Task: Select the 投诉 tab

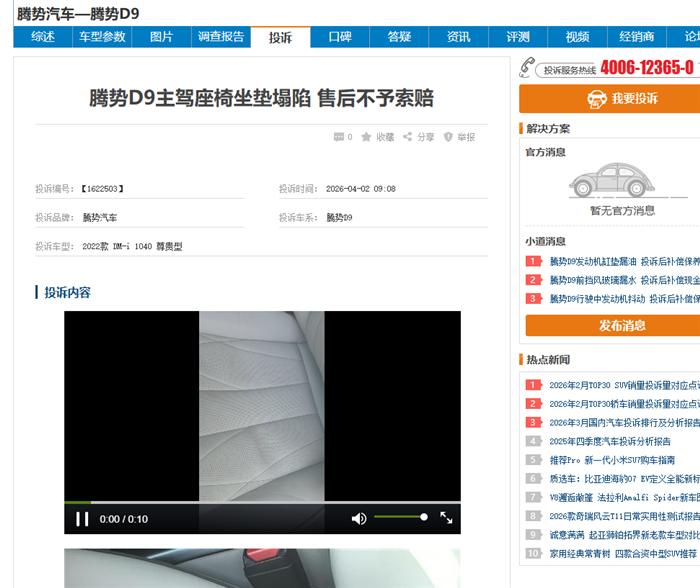Action: tap(280, 37)
